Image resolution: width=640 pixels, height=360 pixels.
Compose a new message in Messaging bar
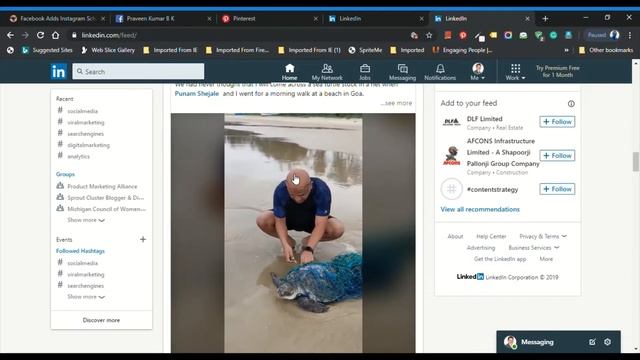pos(592,342)
